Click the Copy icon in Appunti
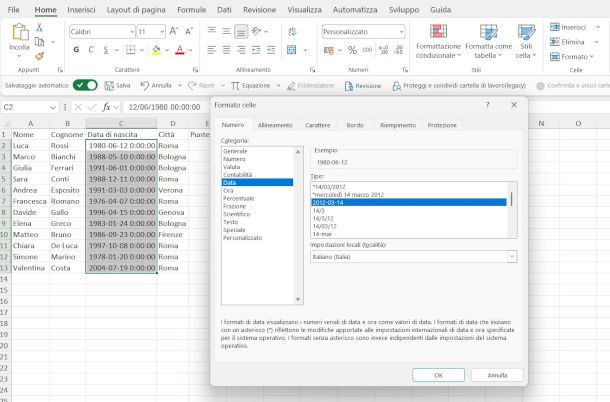This screenshot has height=402, width=610. pyautogui.click(x=39, y=42)
